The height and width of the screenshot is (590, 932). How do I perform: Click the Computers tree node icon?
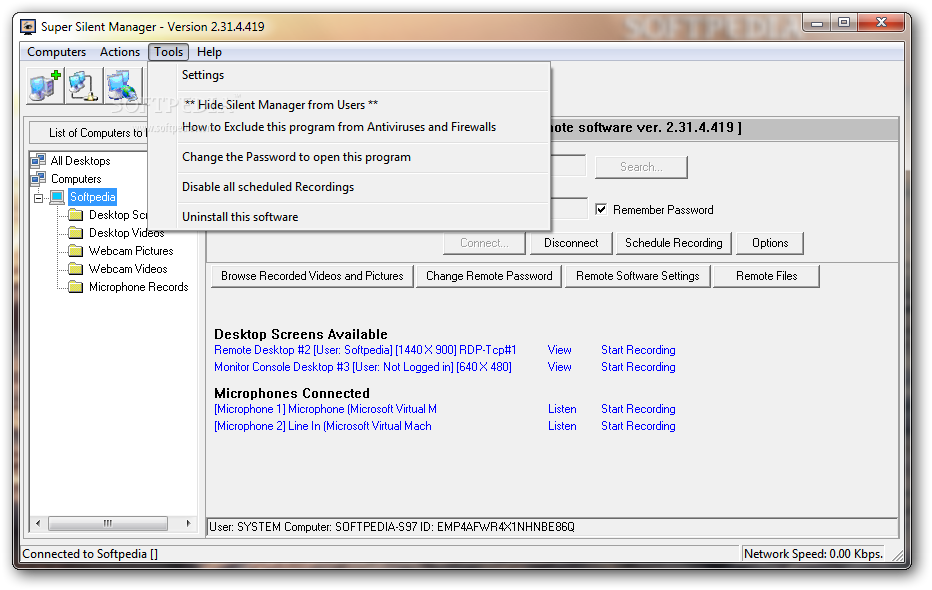pyautogui.click(x=38, y=178)
